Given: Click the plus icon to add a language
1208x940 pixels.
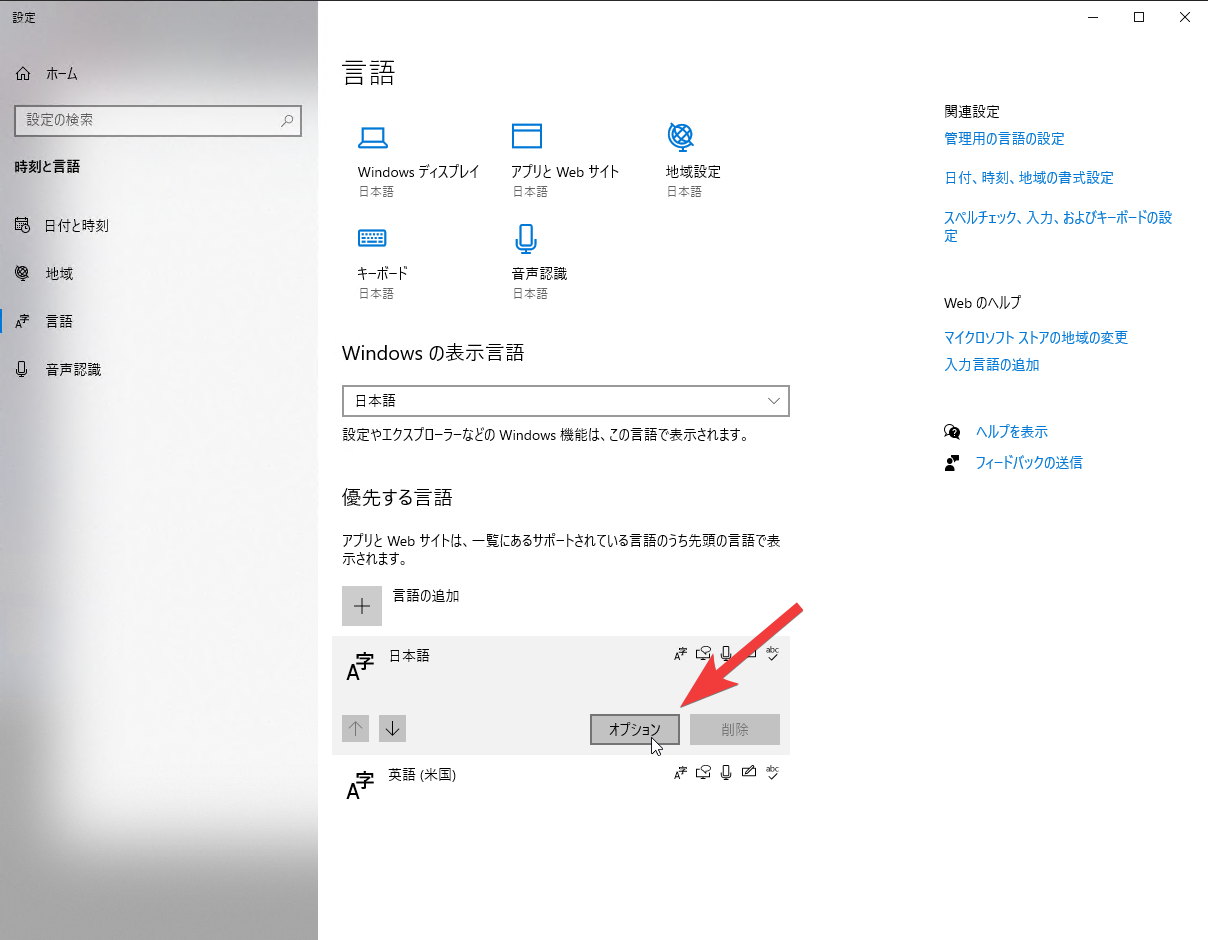Looking at the screenshot, I should click(362, 606).
